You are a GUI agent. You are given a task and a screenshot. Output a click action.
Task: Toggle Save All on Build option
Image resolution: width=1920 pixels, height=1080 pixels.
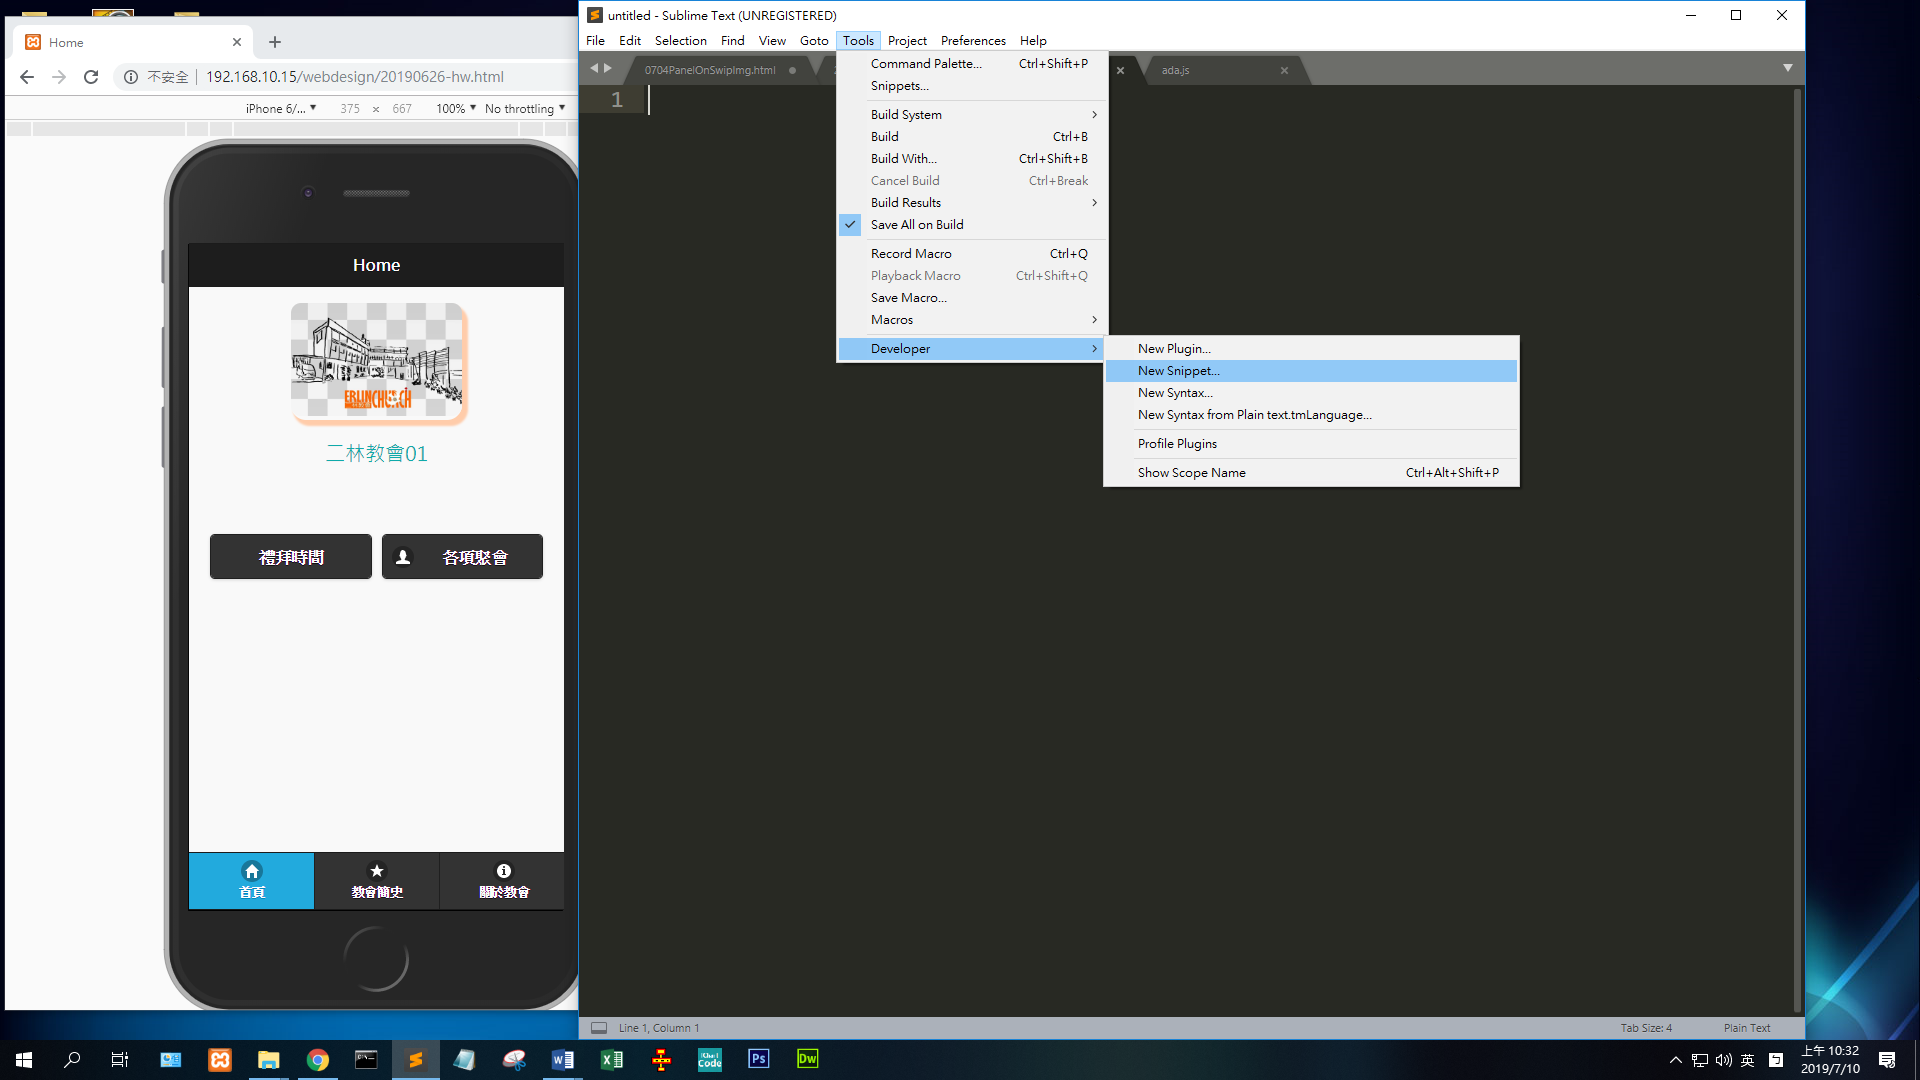coord(916,225)
